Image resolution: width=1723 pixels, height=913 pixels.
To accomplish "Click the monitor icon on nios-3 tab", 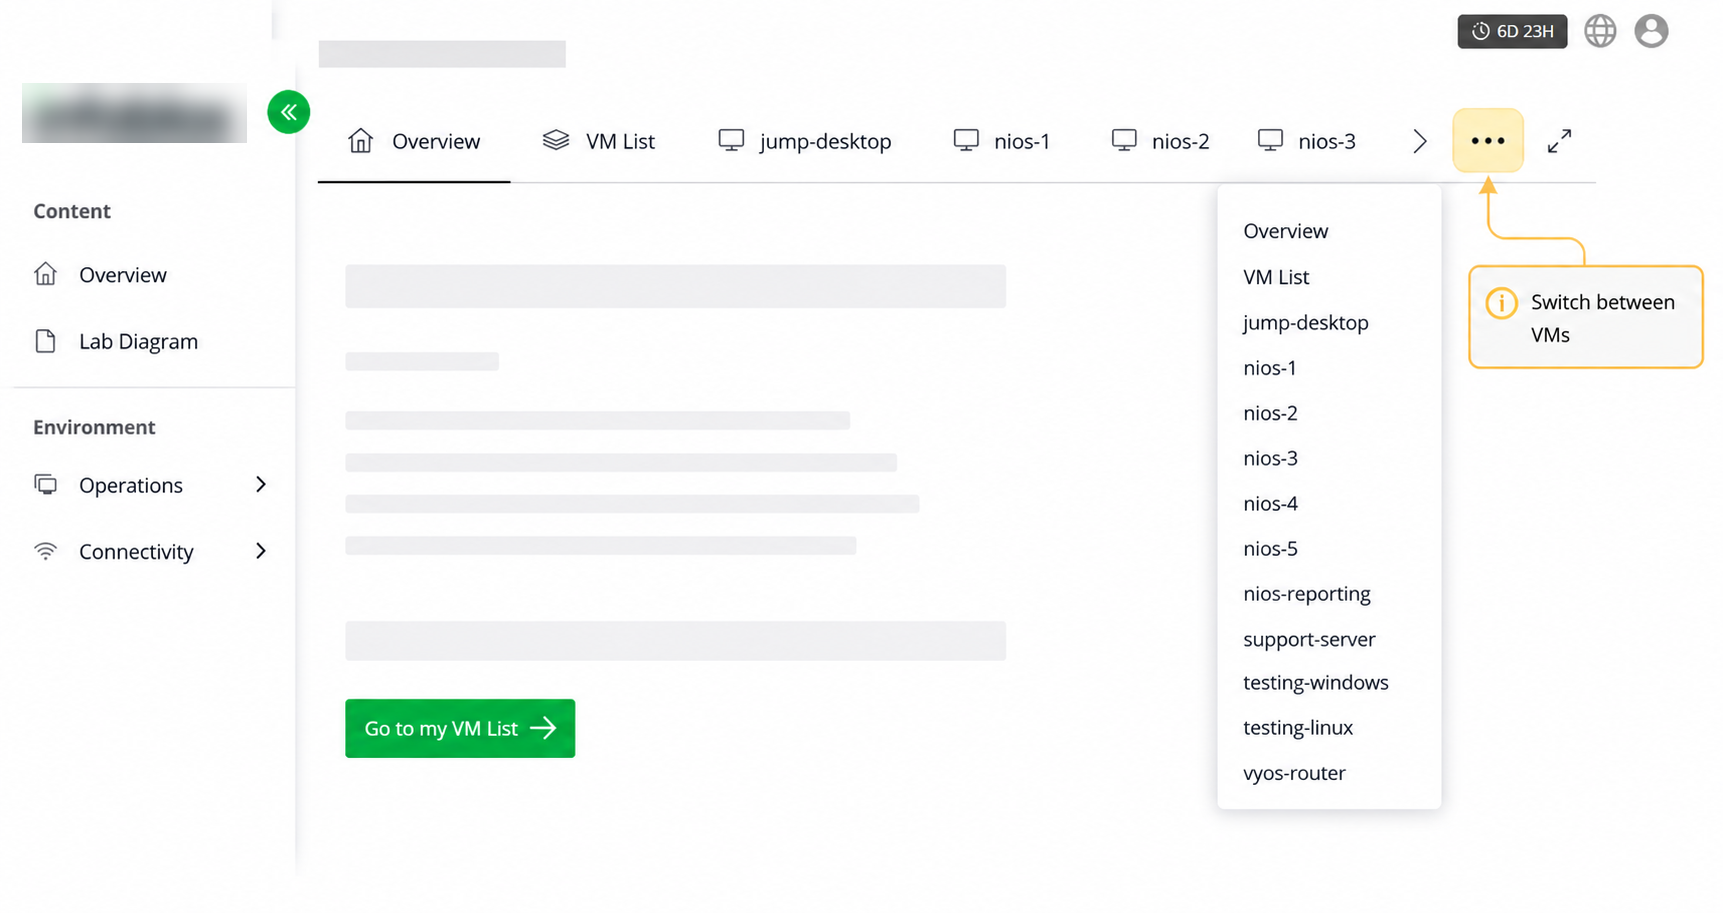I will click(1270, 141).
